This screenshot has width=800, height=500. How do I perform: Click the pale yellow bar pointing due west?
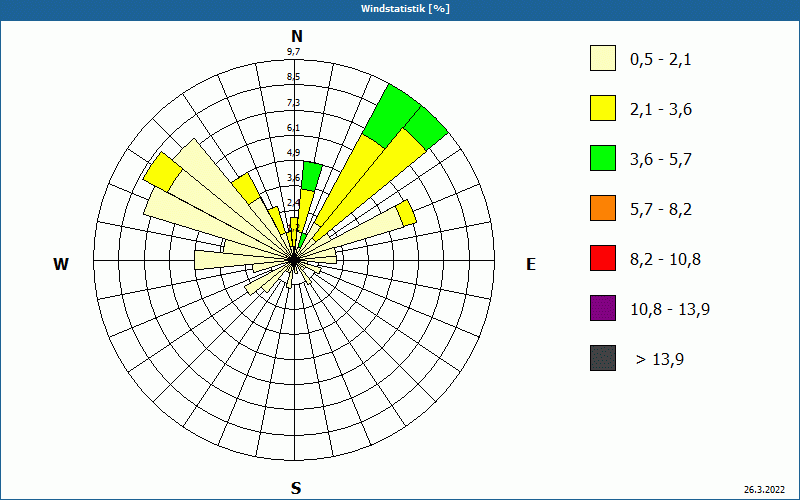tap(240, 260)
